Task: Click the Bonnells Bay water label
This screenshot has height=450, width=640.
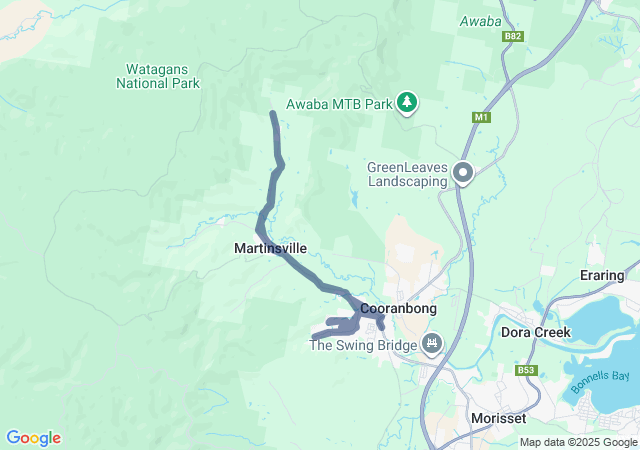Action: click(x=600, y=381)
